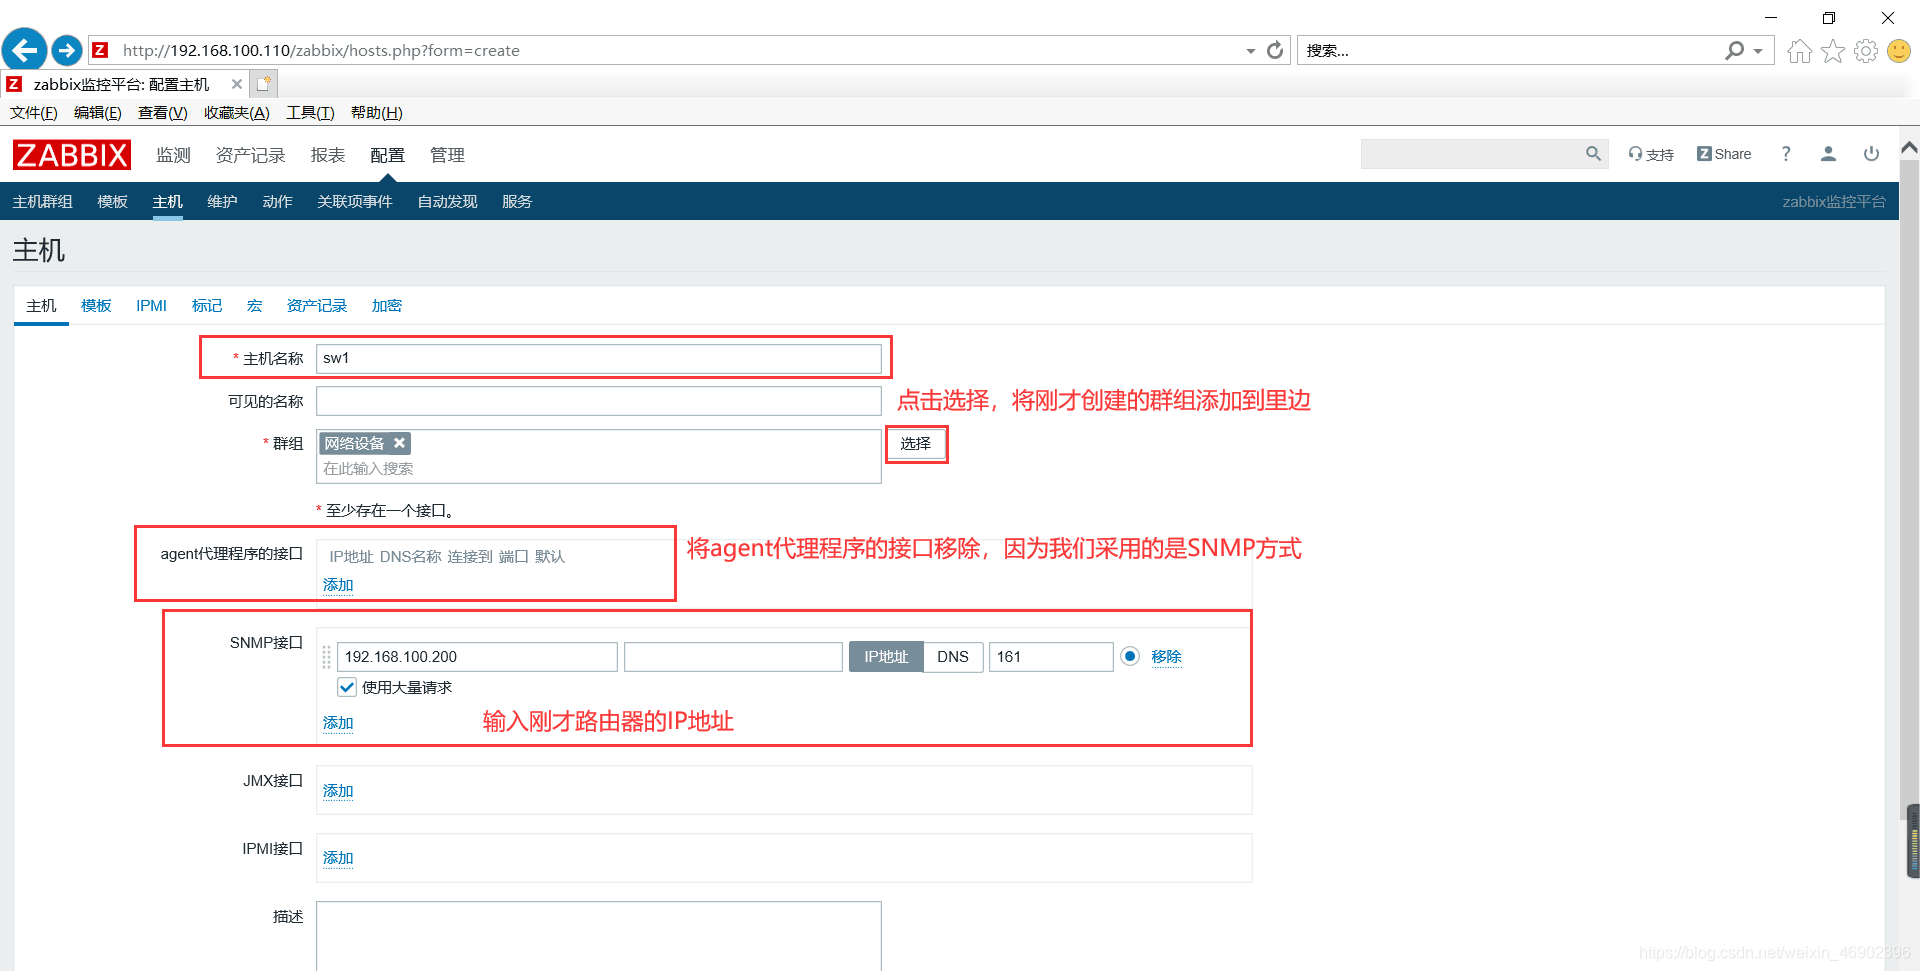Viewport: 1920px width, 971px height.
Task: Switch SNMP connection to DNS
Action: pyautogui.click(x=953, y=657)
